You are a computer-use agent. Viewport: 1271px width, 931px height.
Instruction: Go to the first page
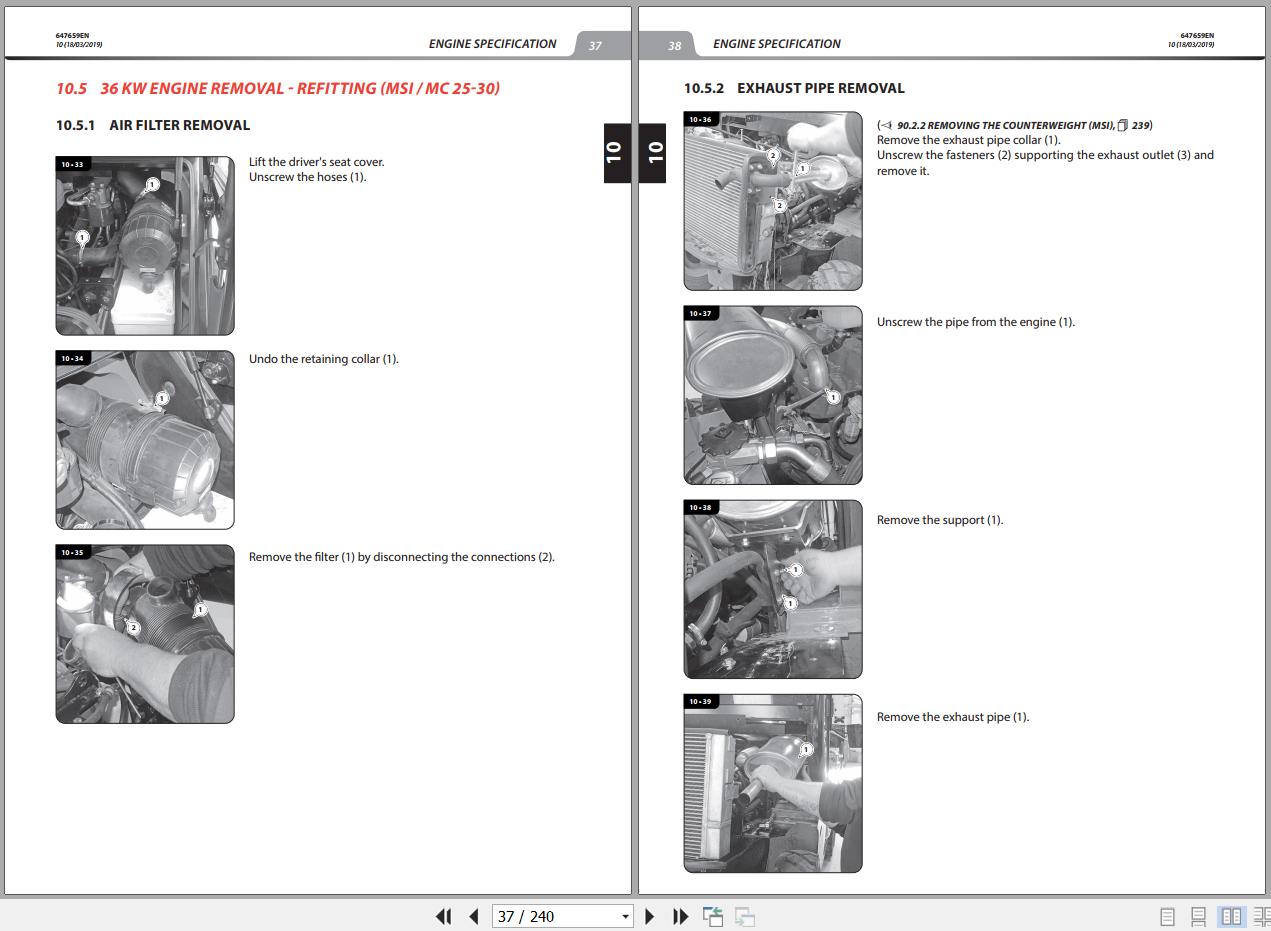click(x=443, y=916)
